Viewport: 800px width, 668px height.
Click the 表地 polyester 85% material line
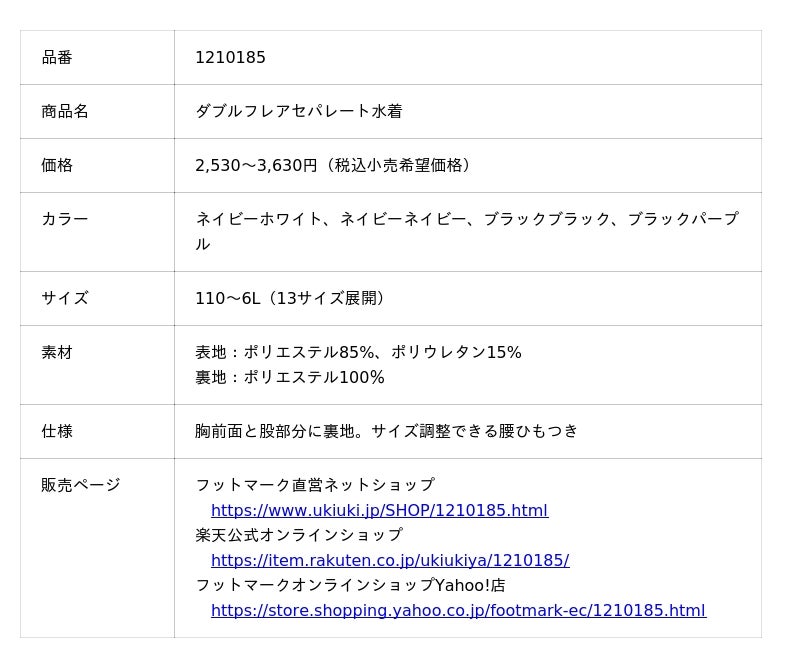[x=358, y=352]
